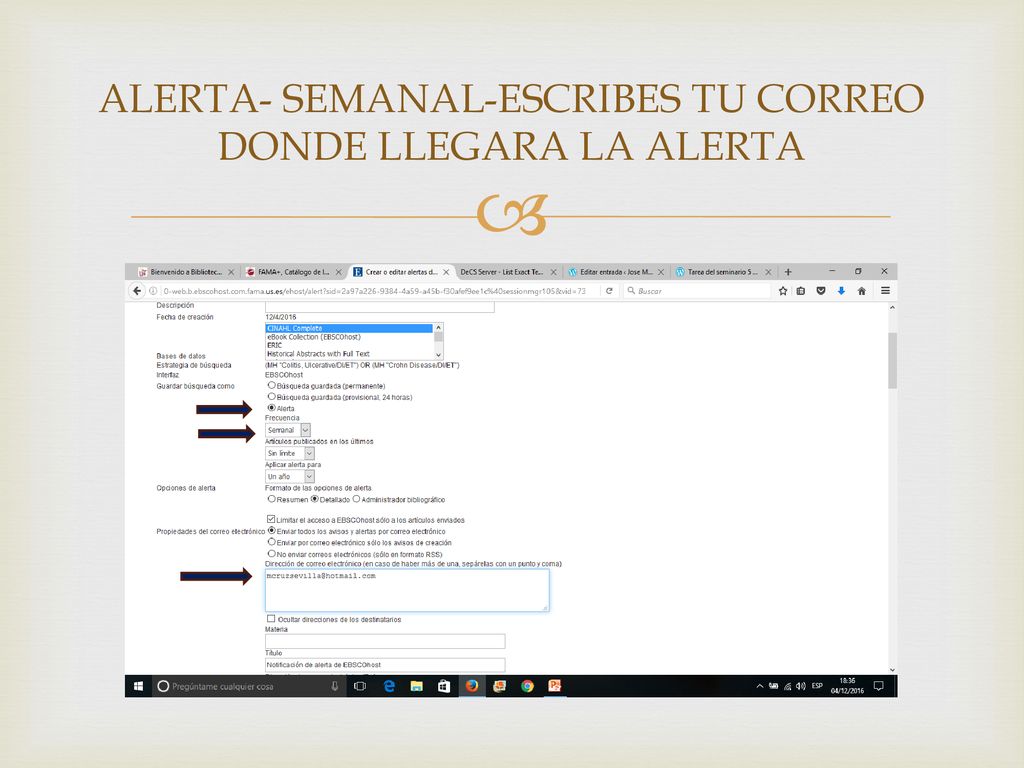1024x768 pixels.
Task: Toggle Limitar el acceso a EBSCOhost checkbox
Action: click(271, 520)
